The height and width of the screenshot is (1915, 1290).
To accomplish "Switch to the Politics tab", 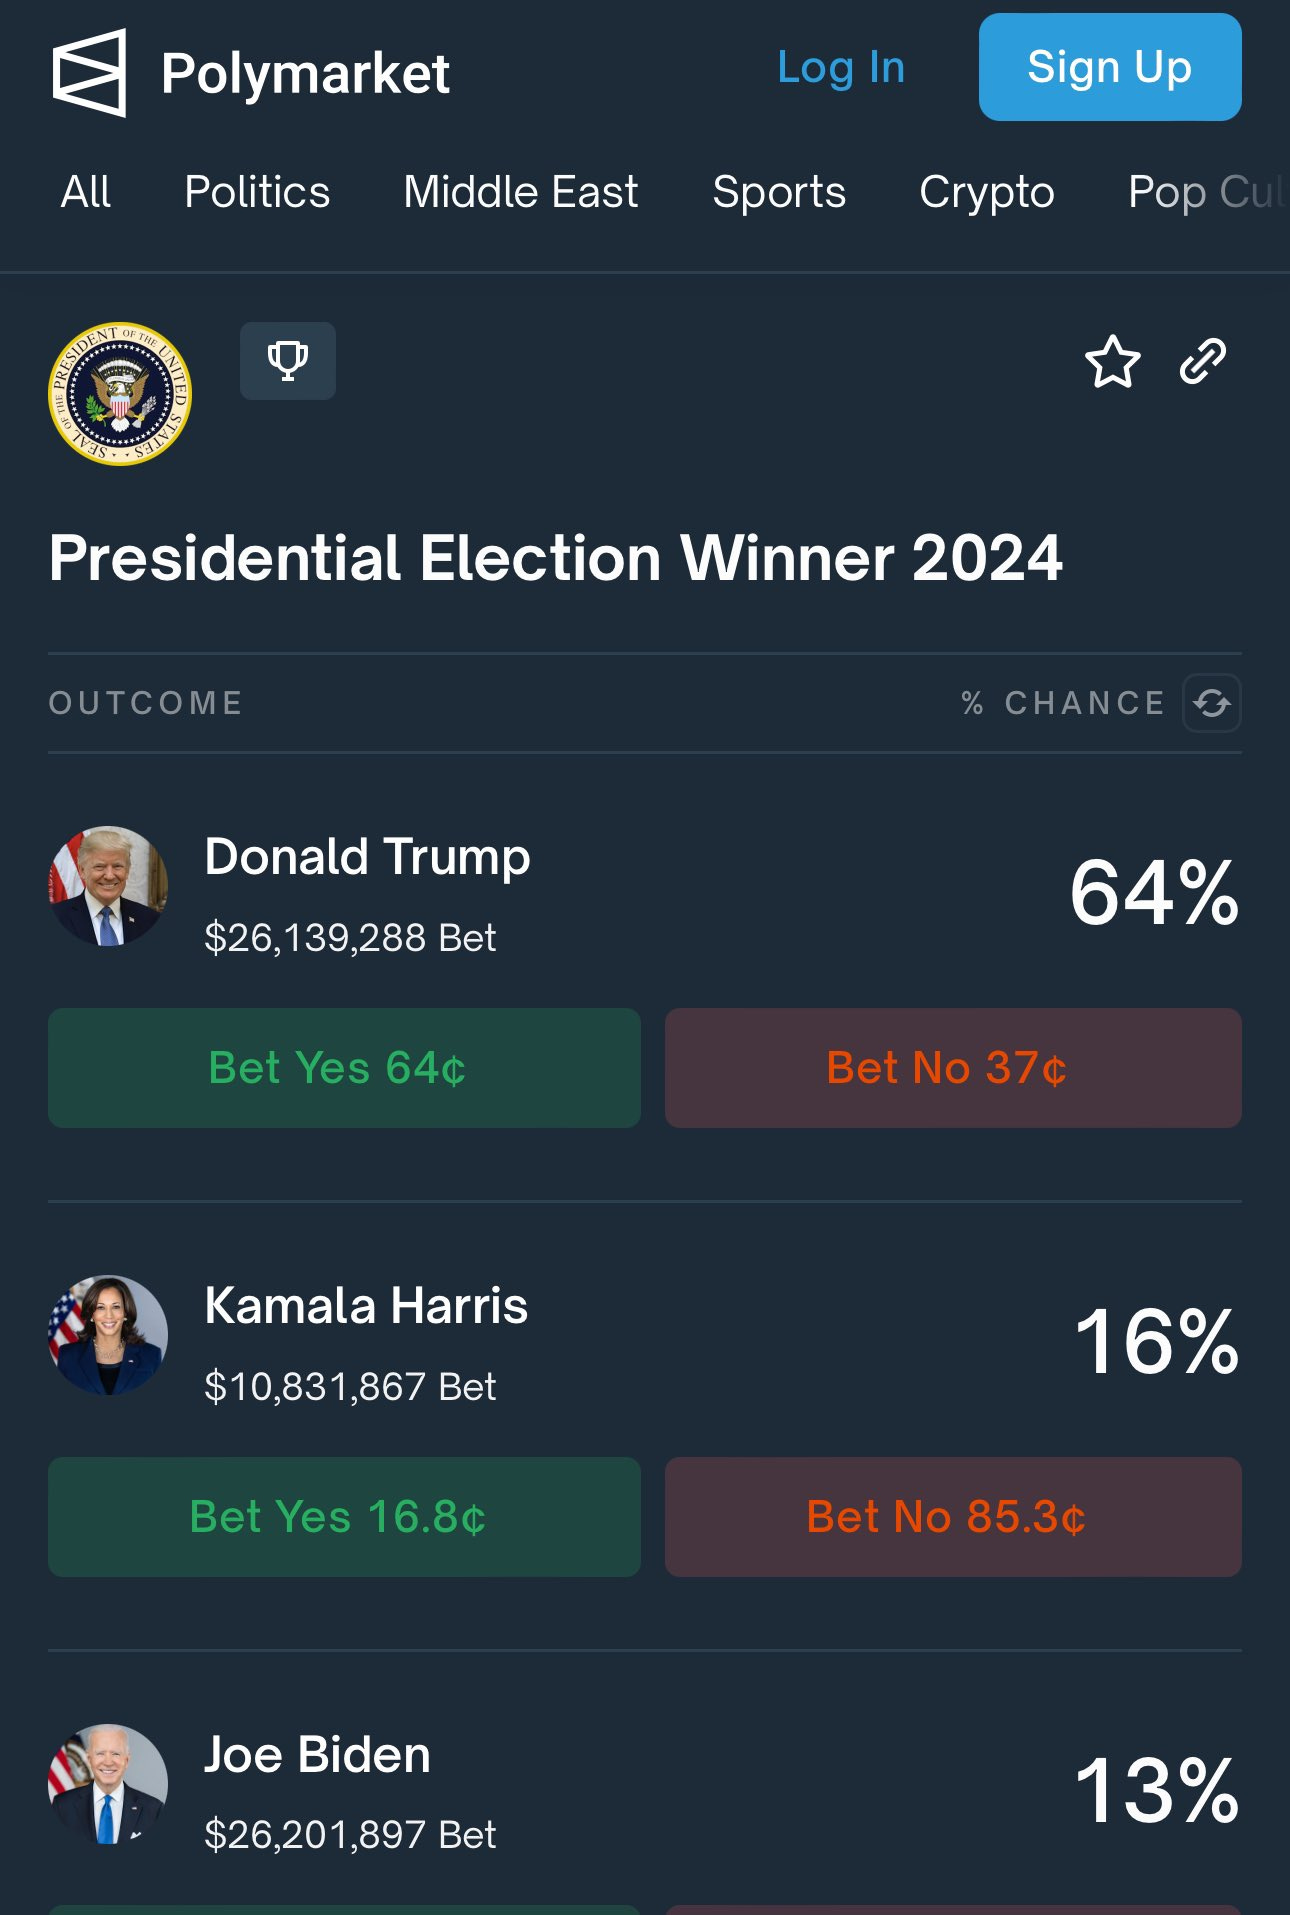I will coord(257,192).
